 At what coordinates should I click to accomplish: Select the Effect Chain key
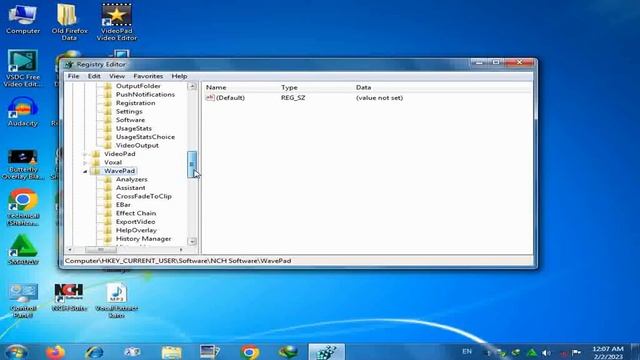136,213
